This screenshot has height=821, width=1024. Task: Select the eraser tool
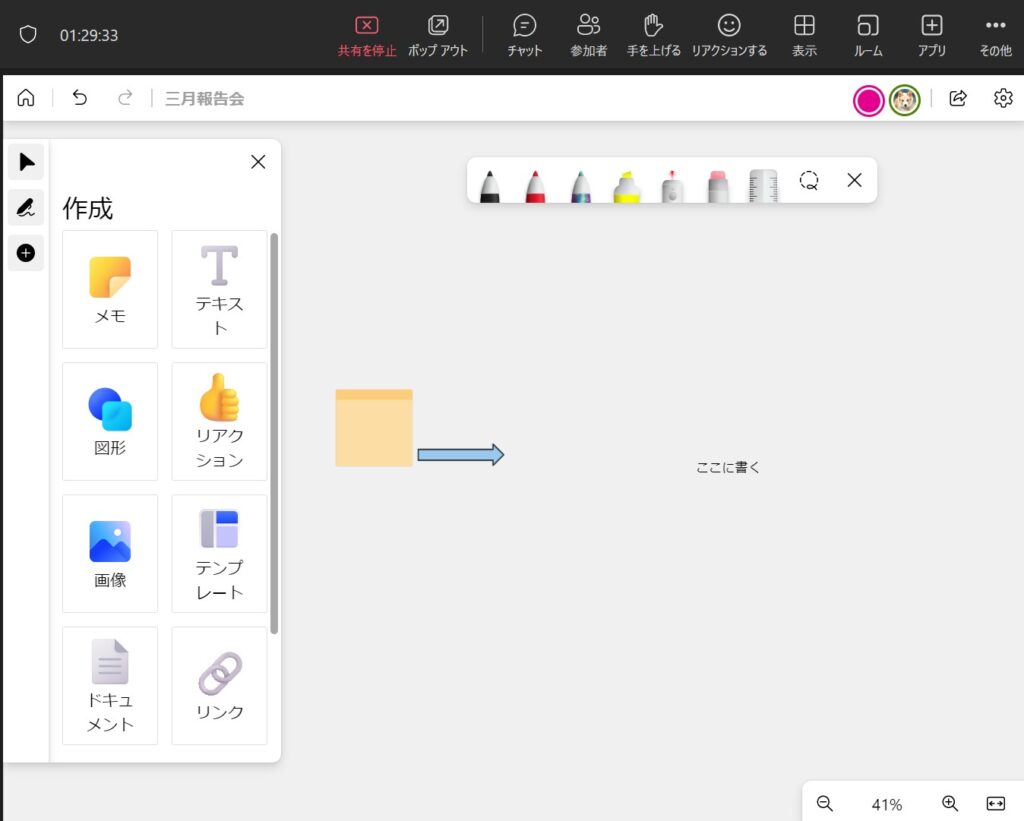tap(718, 186)
